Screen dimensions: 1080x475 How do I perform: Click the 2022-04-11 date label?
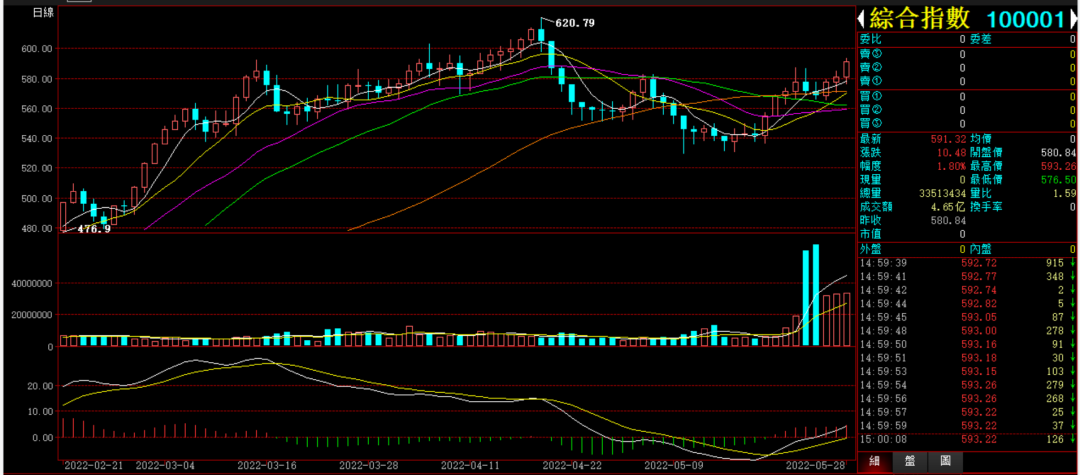tap(470, 465)
